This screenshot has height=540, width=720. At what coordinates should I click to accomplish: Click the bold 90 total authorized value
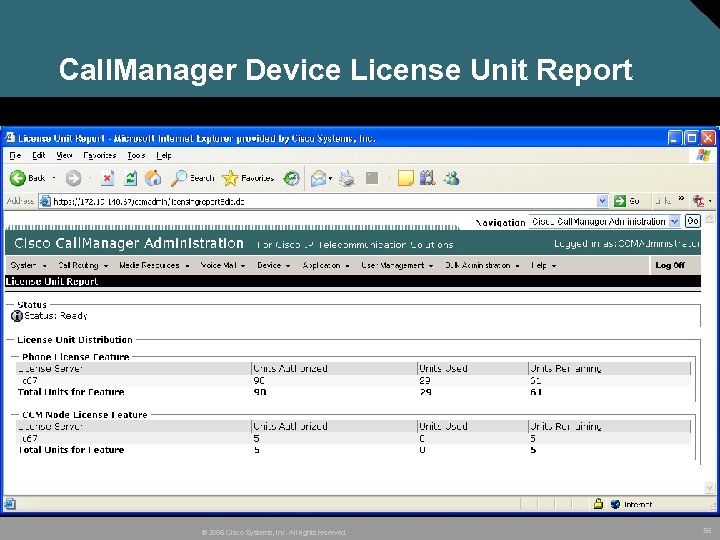pyautogui.click(x=260, y=392)
